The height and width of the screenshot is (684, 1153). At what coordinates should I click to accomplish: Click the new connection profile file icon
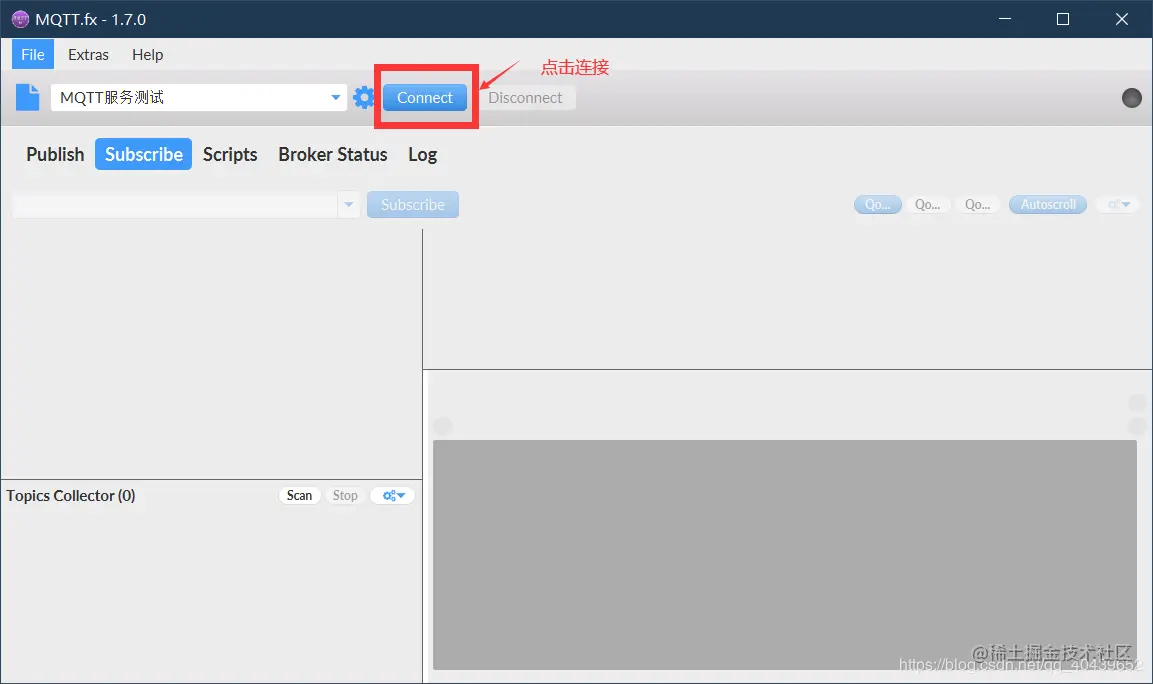[x=27, y=97]
